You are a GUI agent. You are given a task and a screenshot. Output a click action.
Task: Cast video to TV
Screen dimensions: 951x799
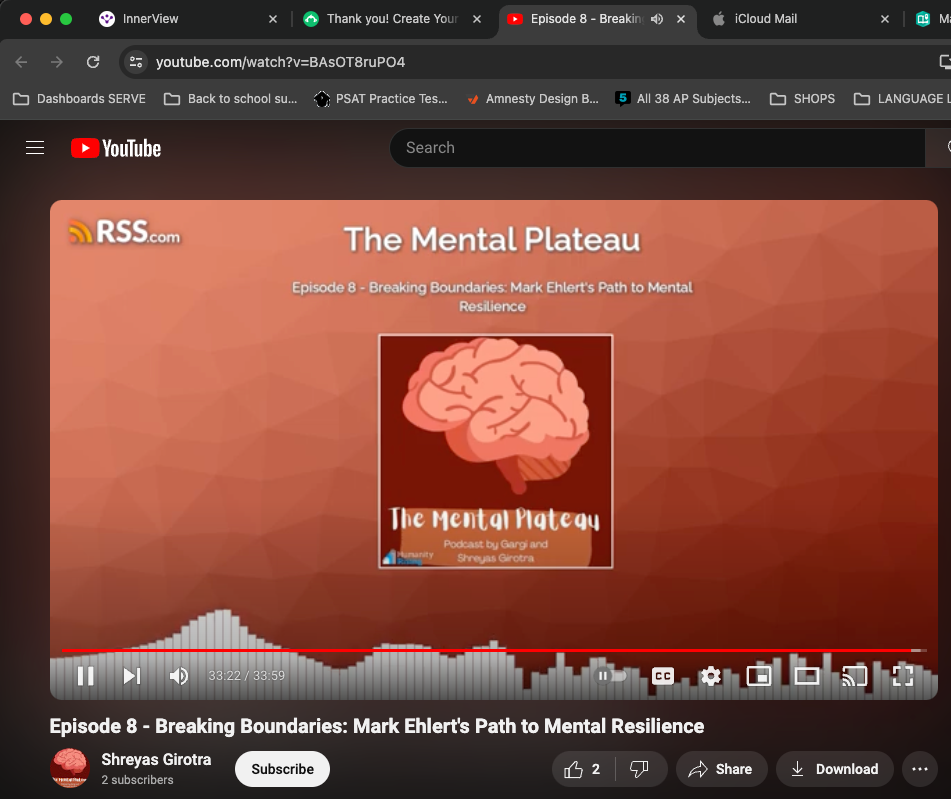point(855,675)
